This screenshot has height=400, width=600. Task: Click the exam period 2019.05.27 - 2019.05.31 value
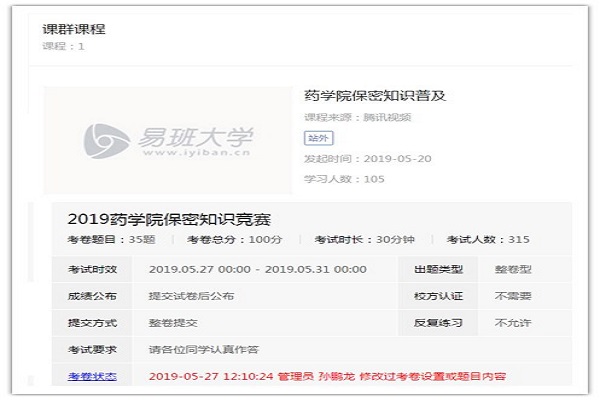(257, 269)
